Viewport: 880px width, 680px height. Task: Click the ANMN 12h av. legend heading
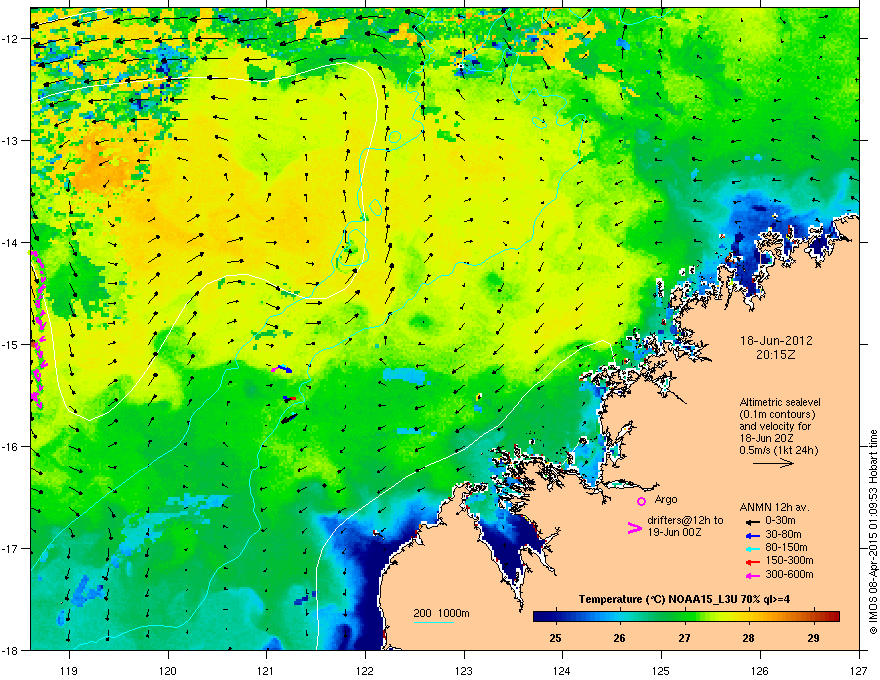(775, 507)
